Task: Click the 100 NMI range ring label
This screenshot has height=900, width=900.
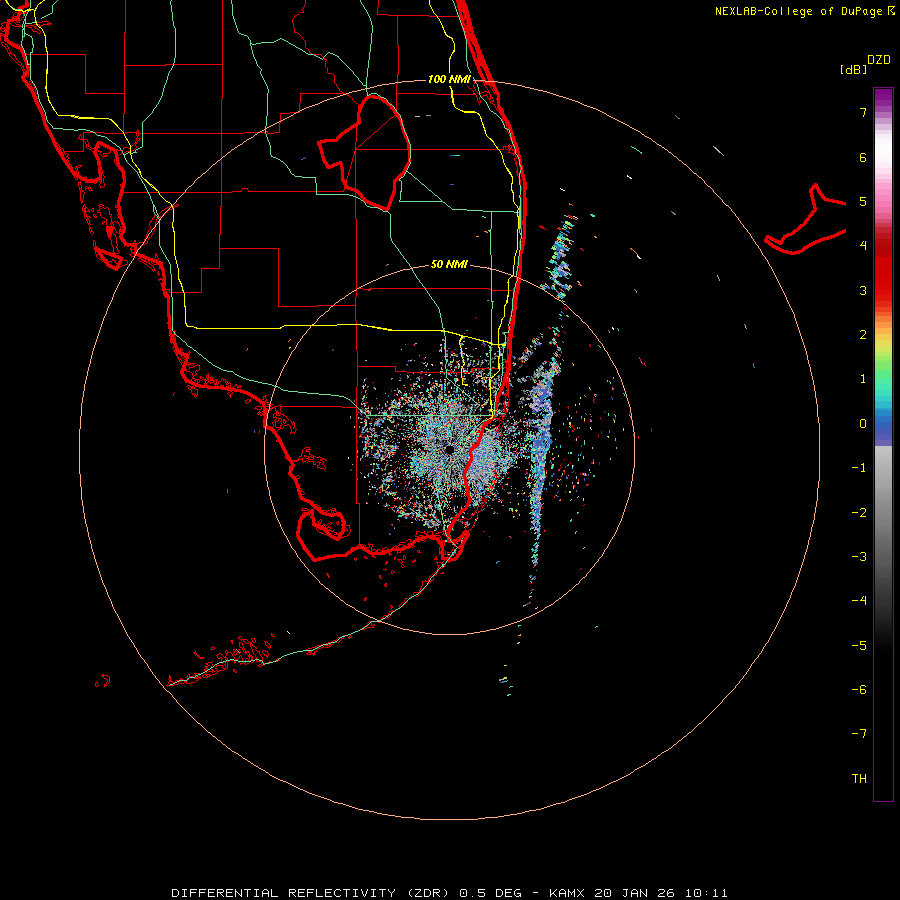Action: [x=449, y=79]
